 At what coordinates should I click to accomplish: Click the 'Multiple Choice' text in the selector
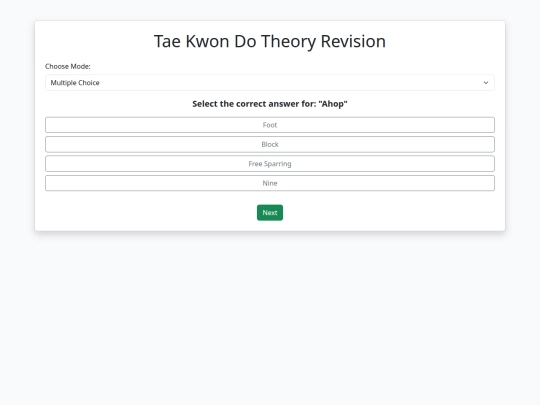coord(75,83)
